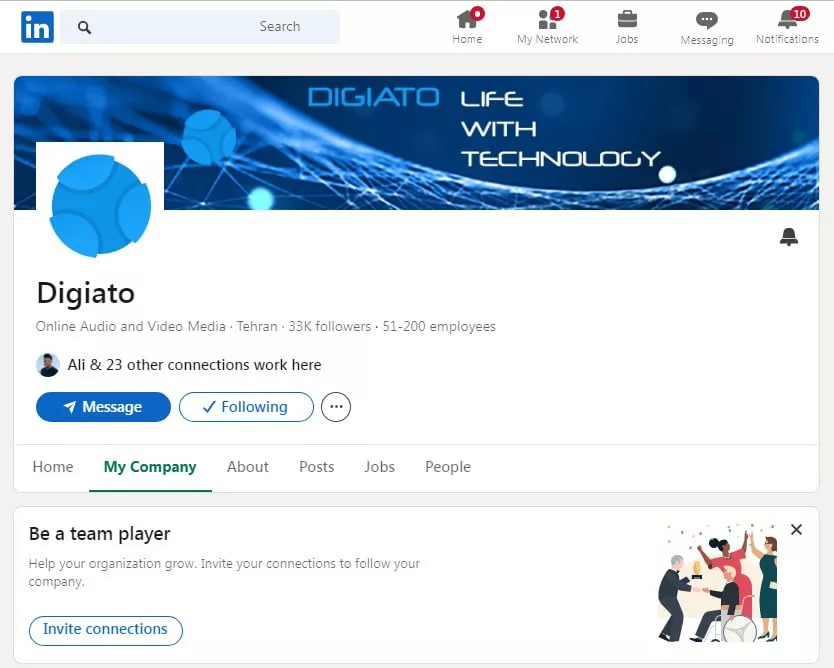This screenshot has width=834, height=668.
Task: Focus the Search input field
Action: 200,27
